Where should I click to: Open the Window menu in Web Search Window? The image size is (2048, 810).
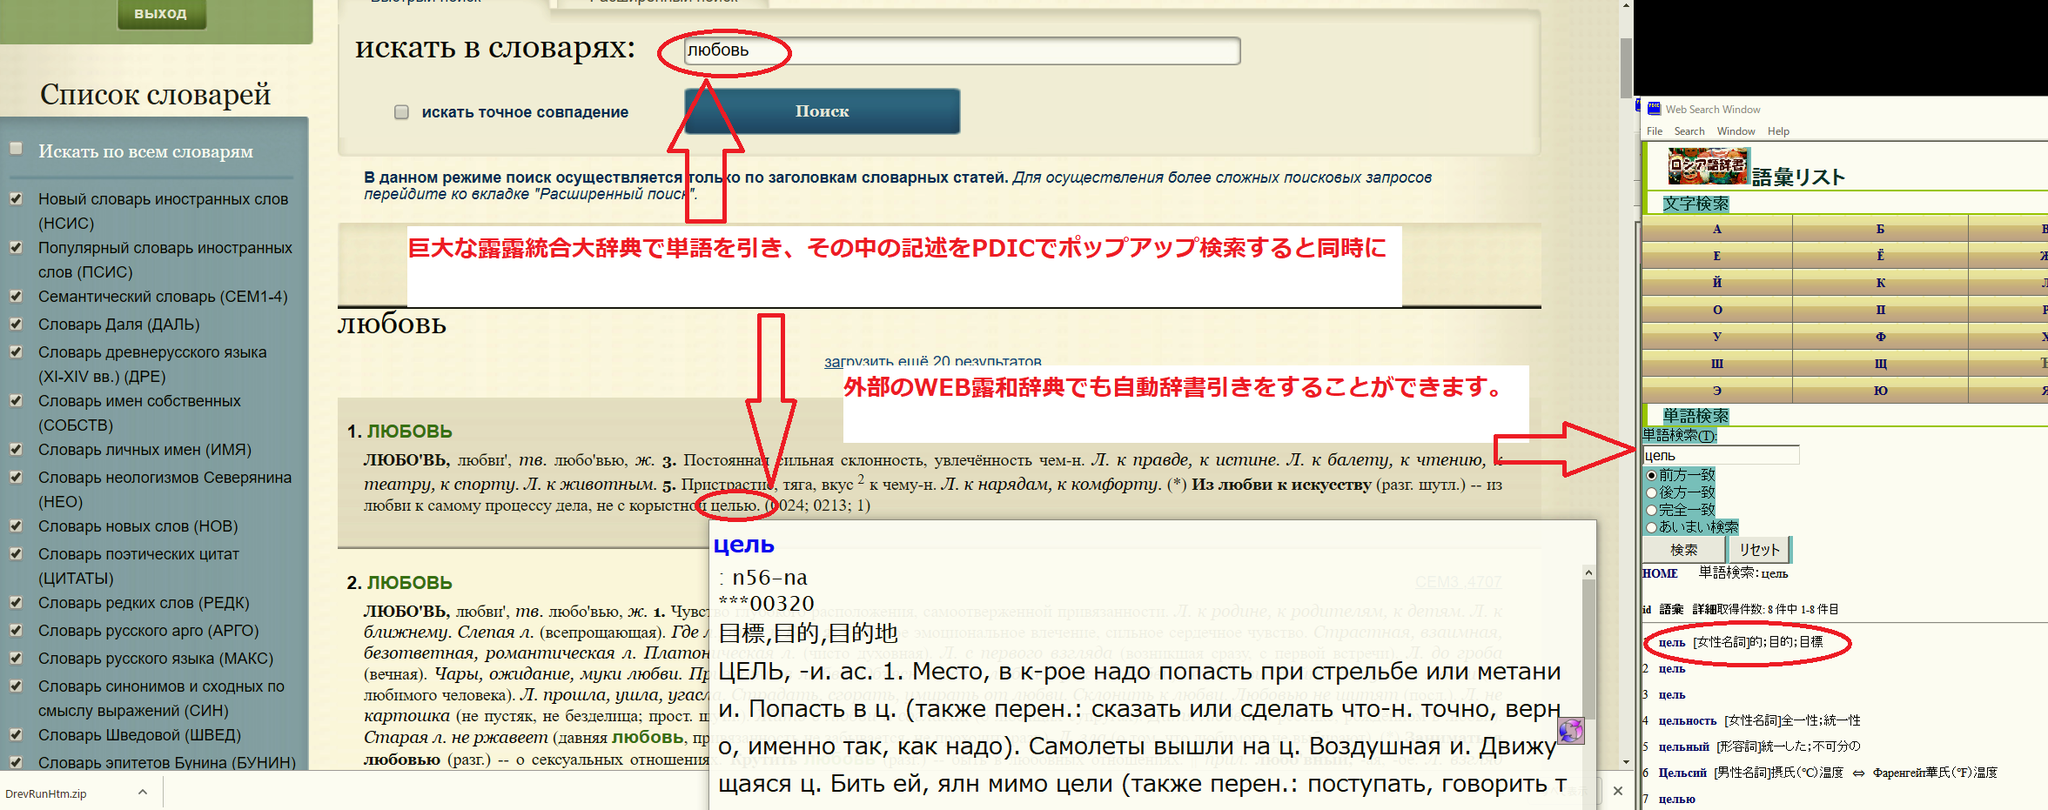pyautogui.click(x=1736, y=131)
